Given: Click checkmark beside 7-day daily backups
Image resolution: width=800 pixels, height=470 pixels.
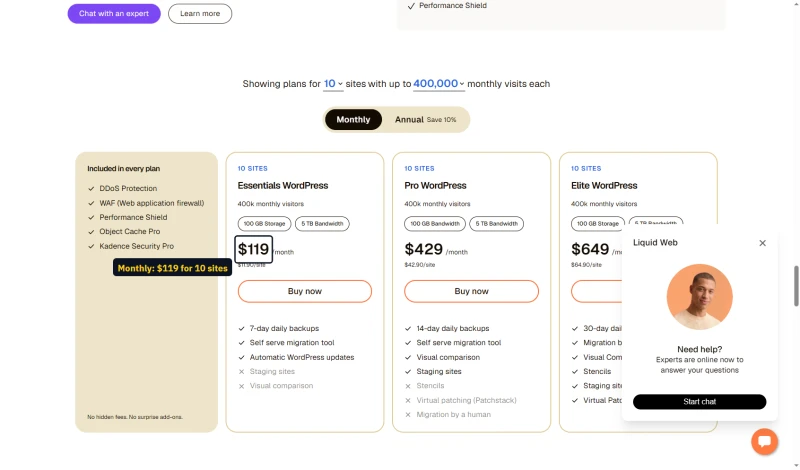Looking at the screenshot, I should tap(241, 329).
